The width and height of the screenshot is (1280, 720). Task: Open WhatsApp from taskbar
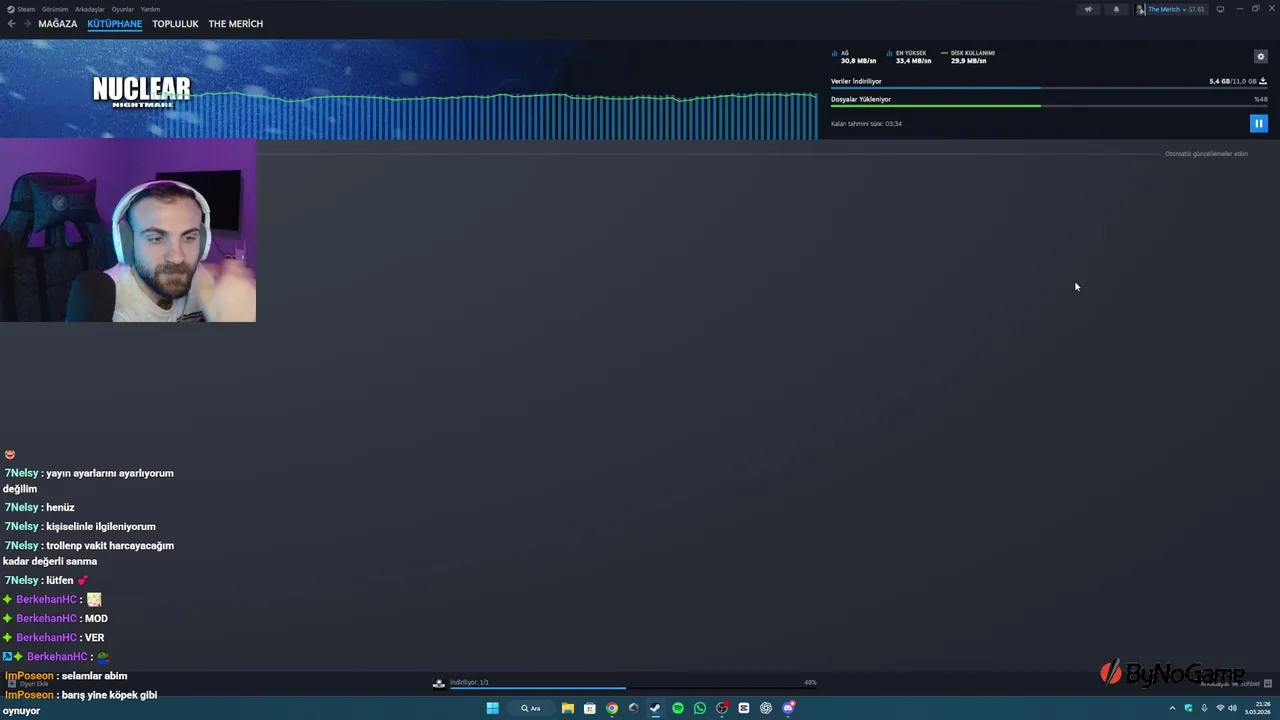(x=700, y=708)
